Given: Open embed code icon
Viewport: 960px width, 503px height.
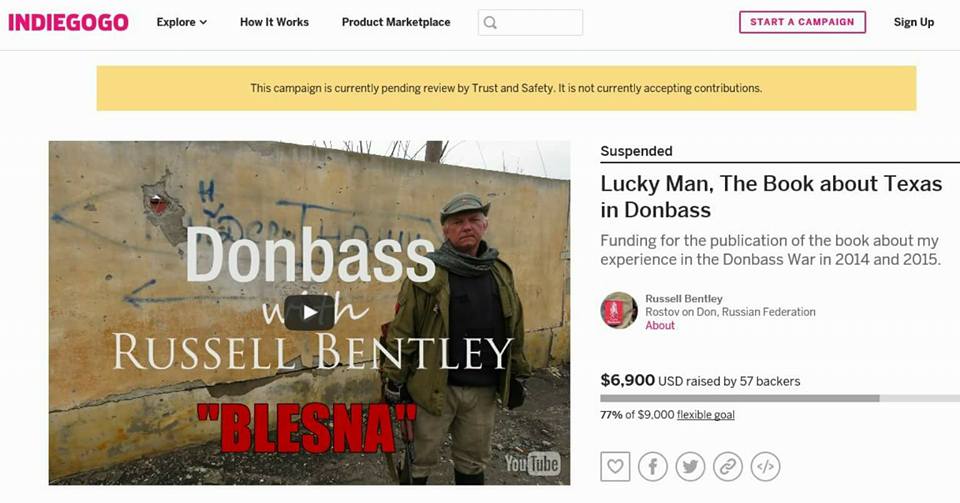Looking at the screenshot, I should pos(765,466).
